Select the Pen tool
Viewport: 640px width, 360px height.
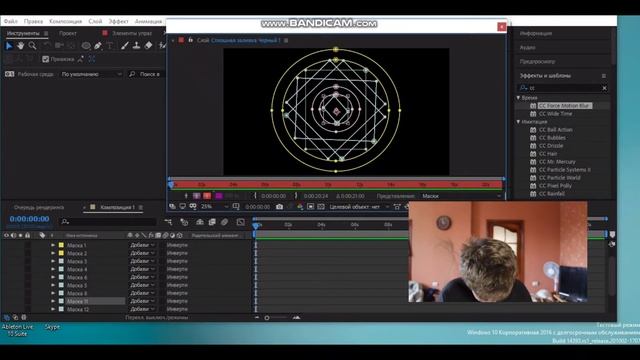(x=98, y=46)
